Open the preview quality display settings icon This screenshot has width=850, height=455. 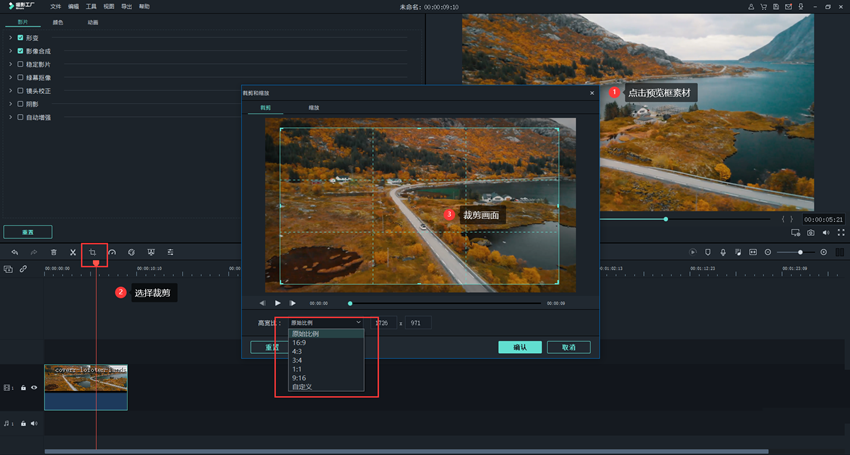[795, 233]
